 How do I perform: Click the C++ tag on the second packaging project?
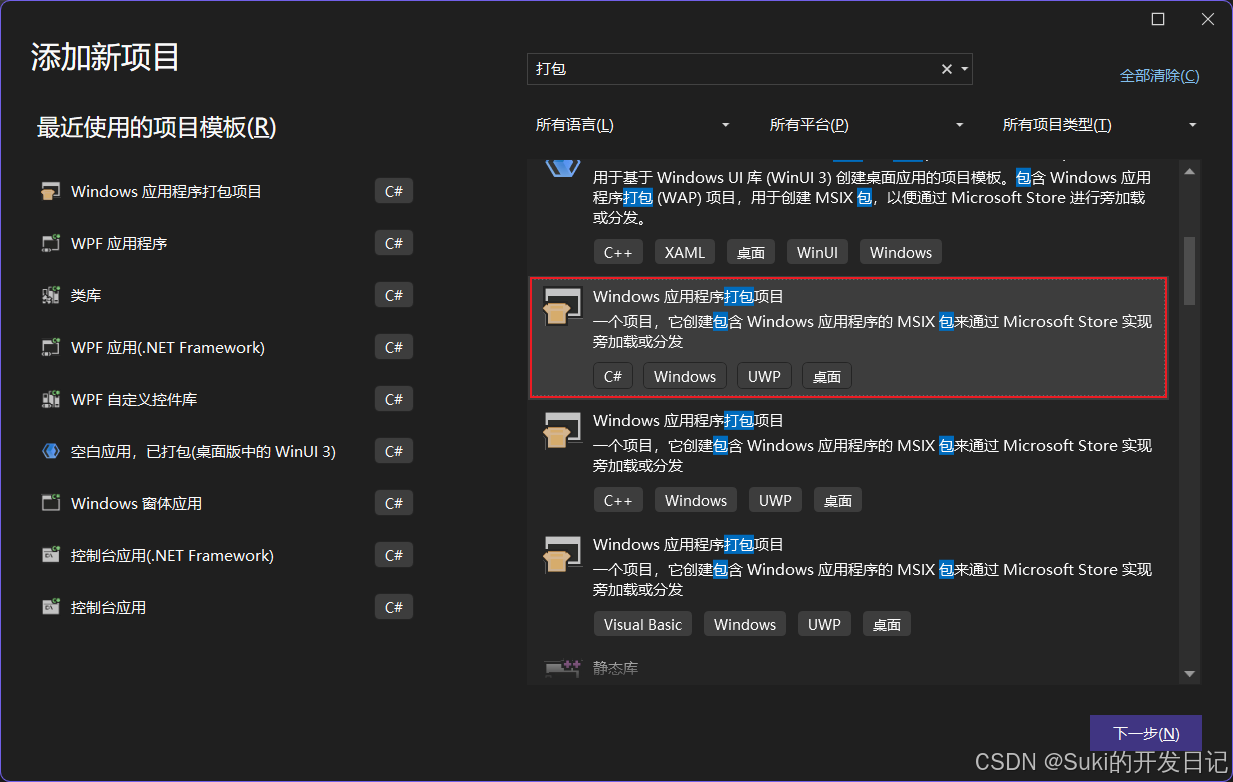[x=618, y=500]
